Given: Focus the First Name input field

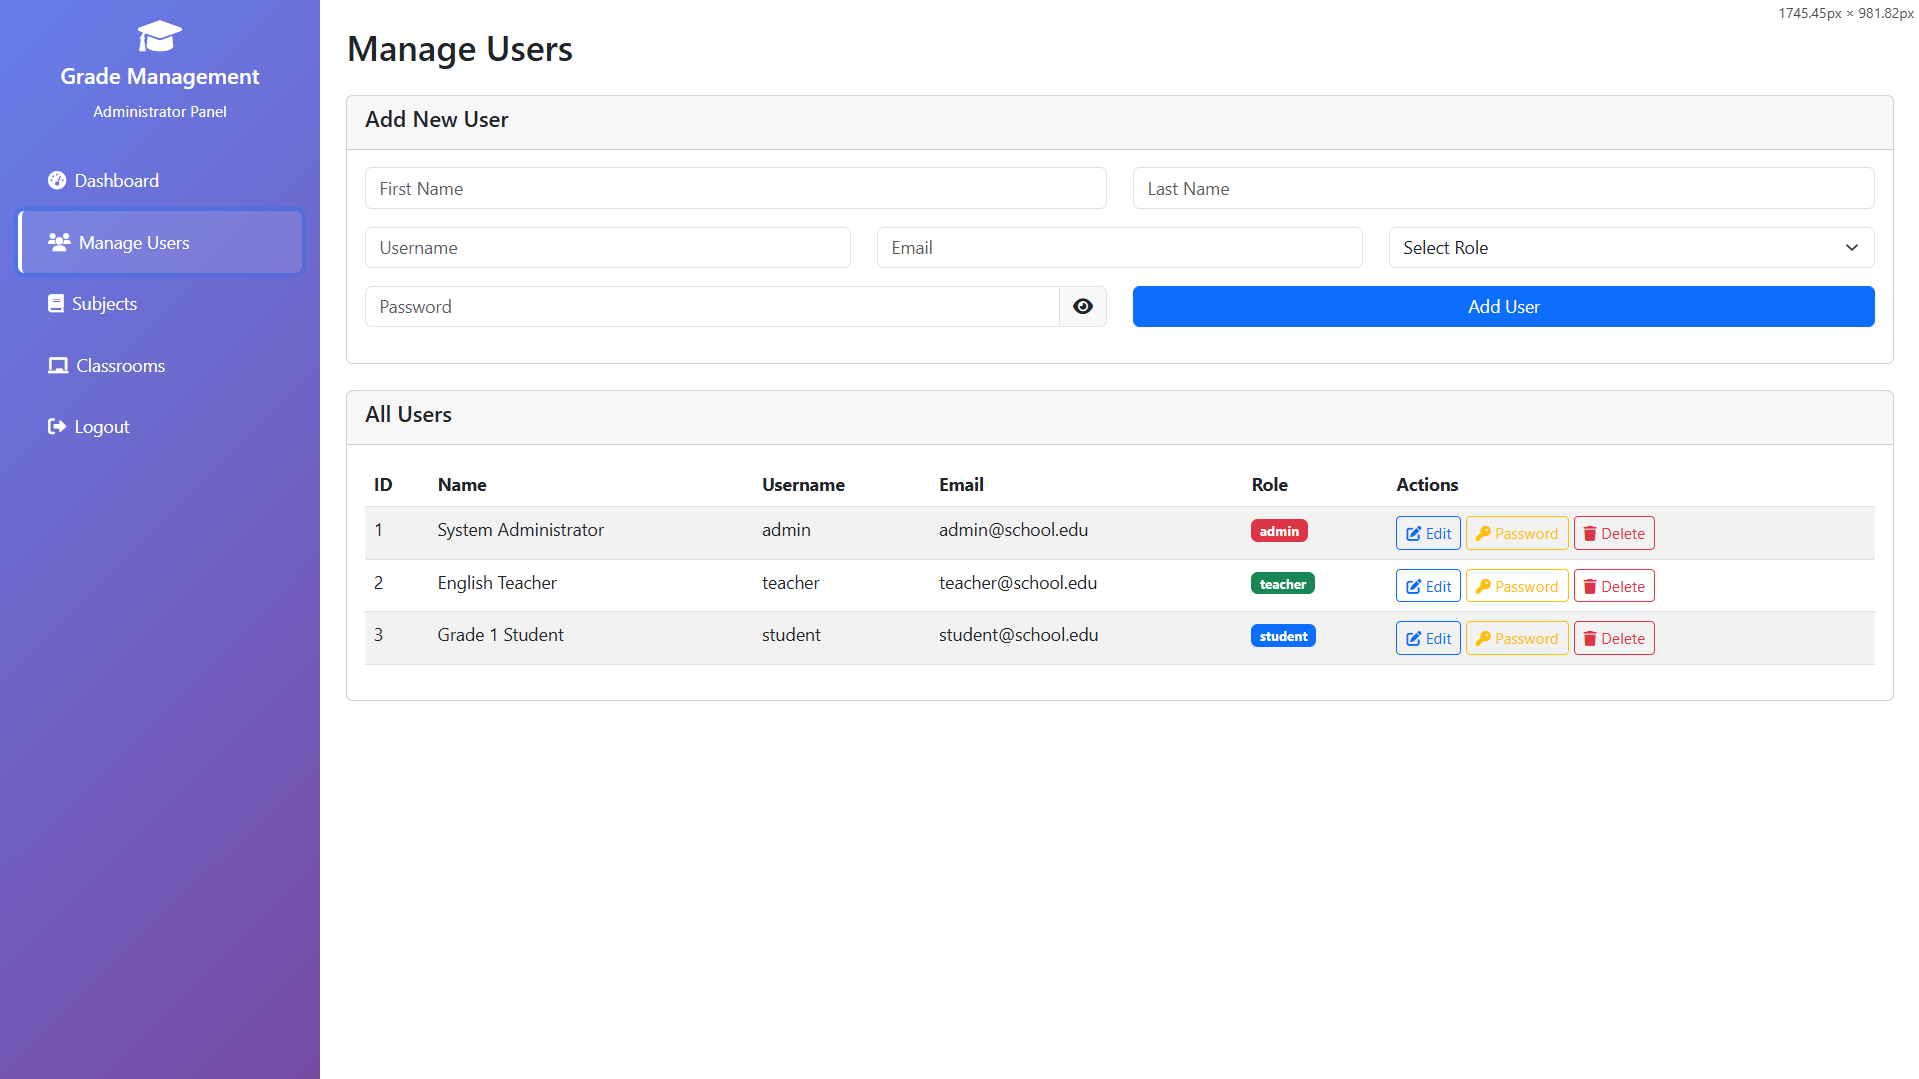Looking at the screenshot, I should tap(735, 189).
